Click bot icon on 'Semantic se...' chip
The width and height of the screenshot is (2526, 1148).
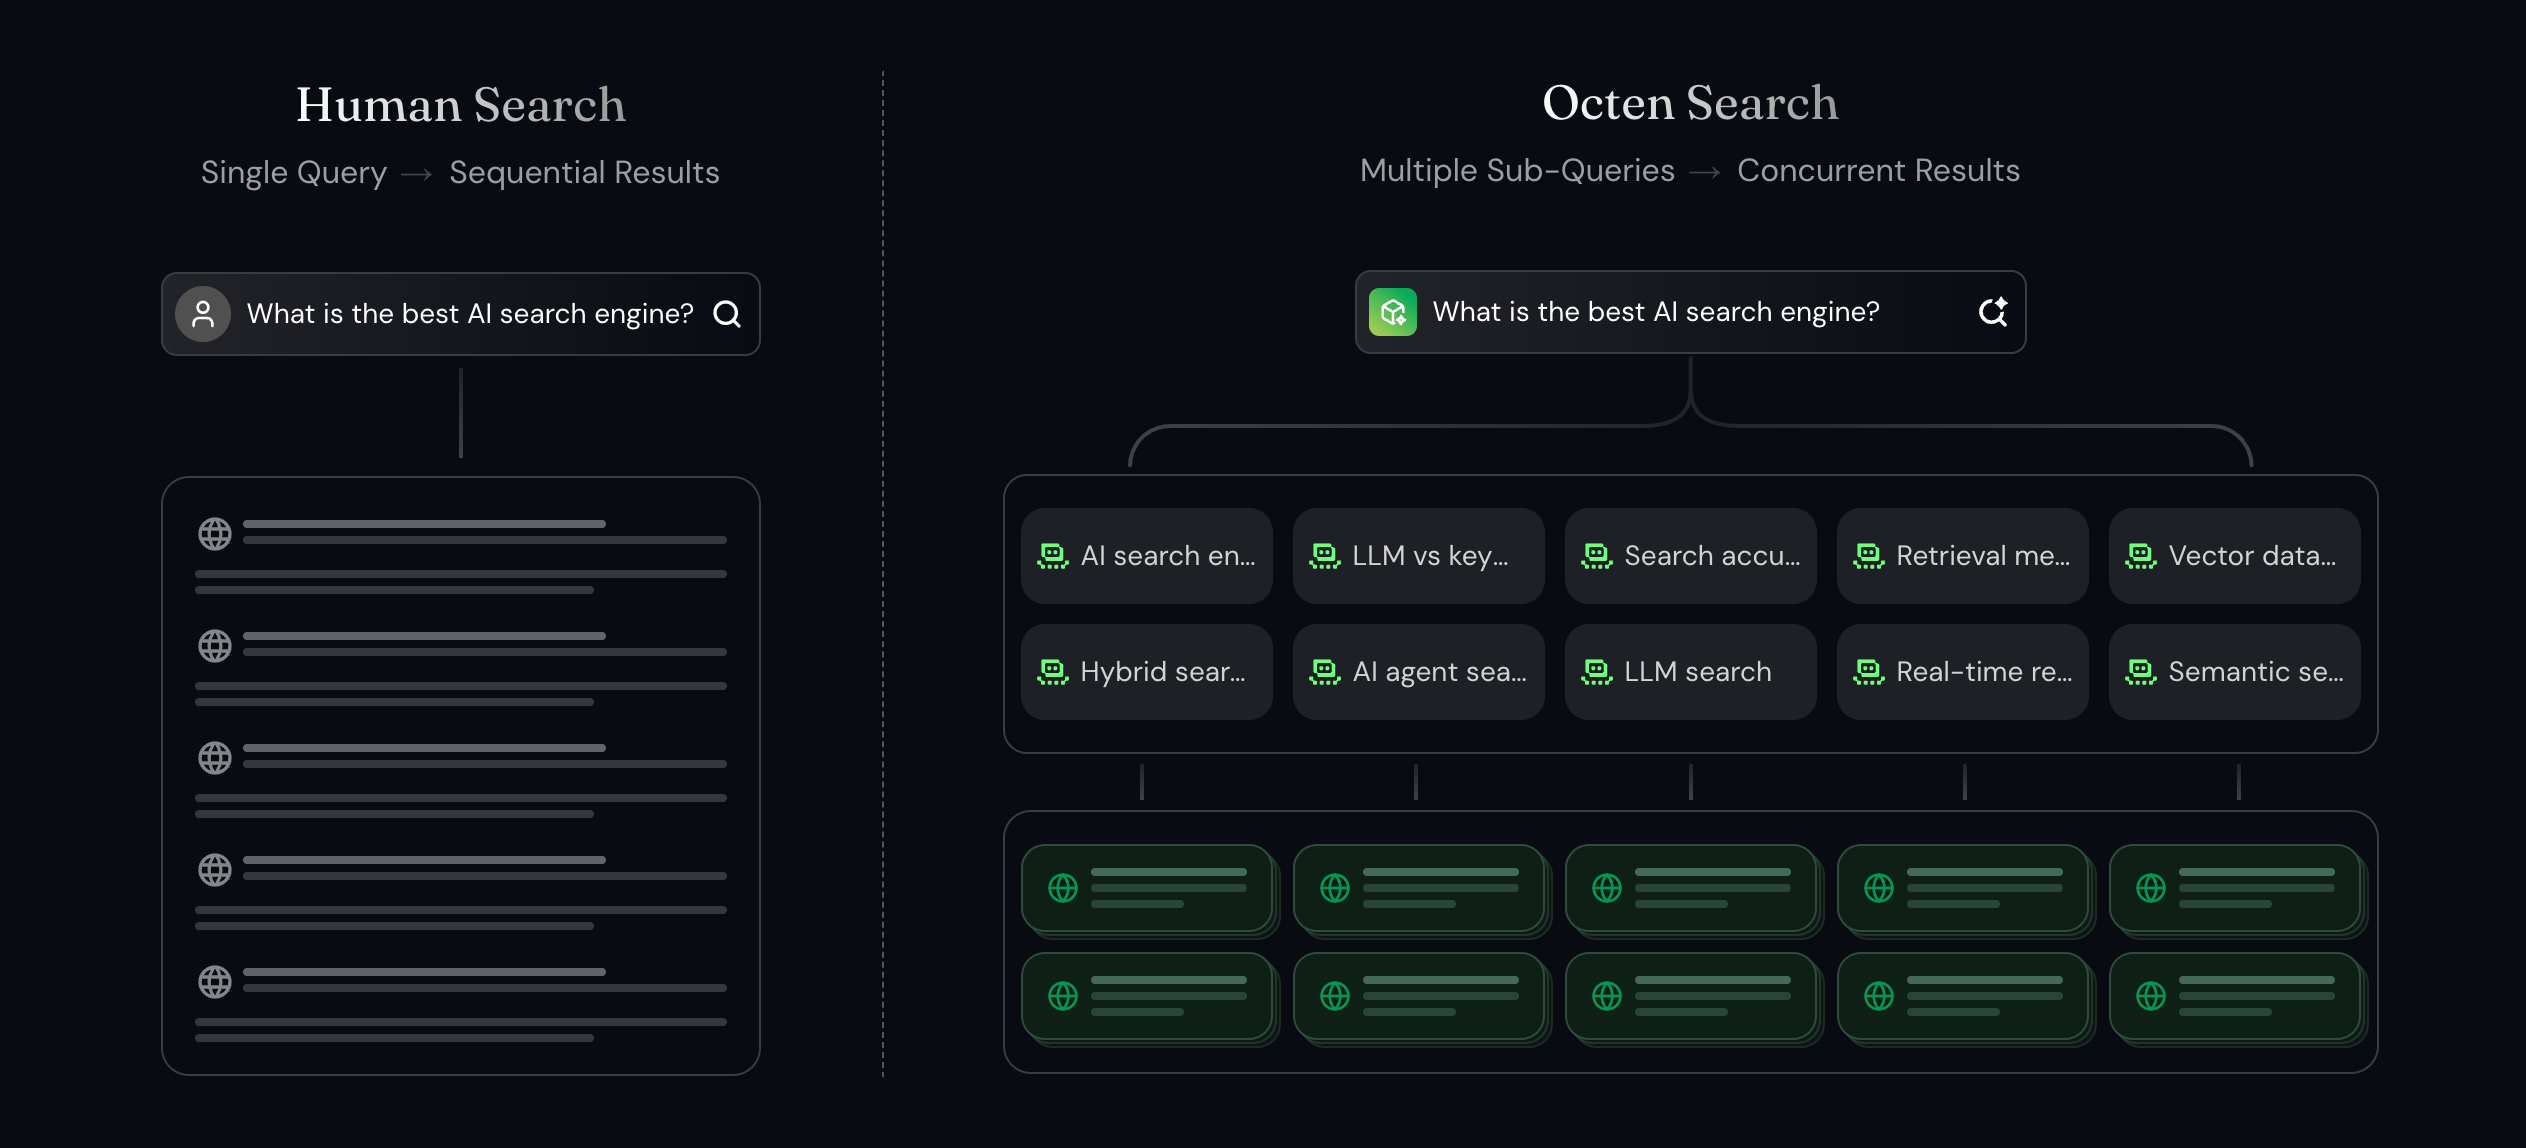pos(2141,672)
